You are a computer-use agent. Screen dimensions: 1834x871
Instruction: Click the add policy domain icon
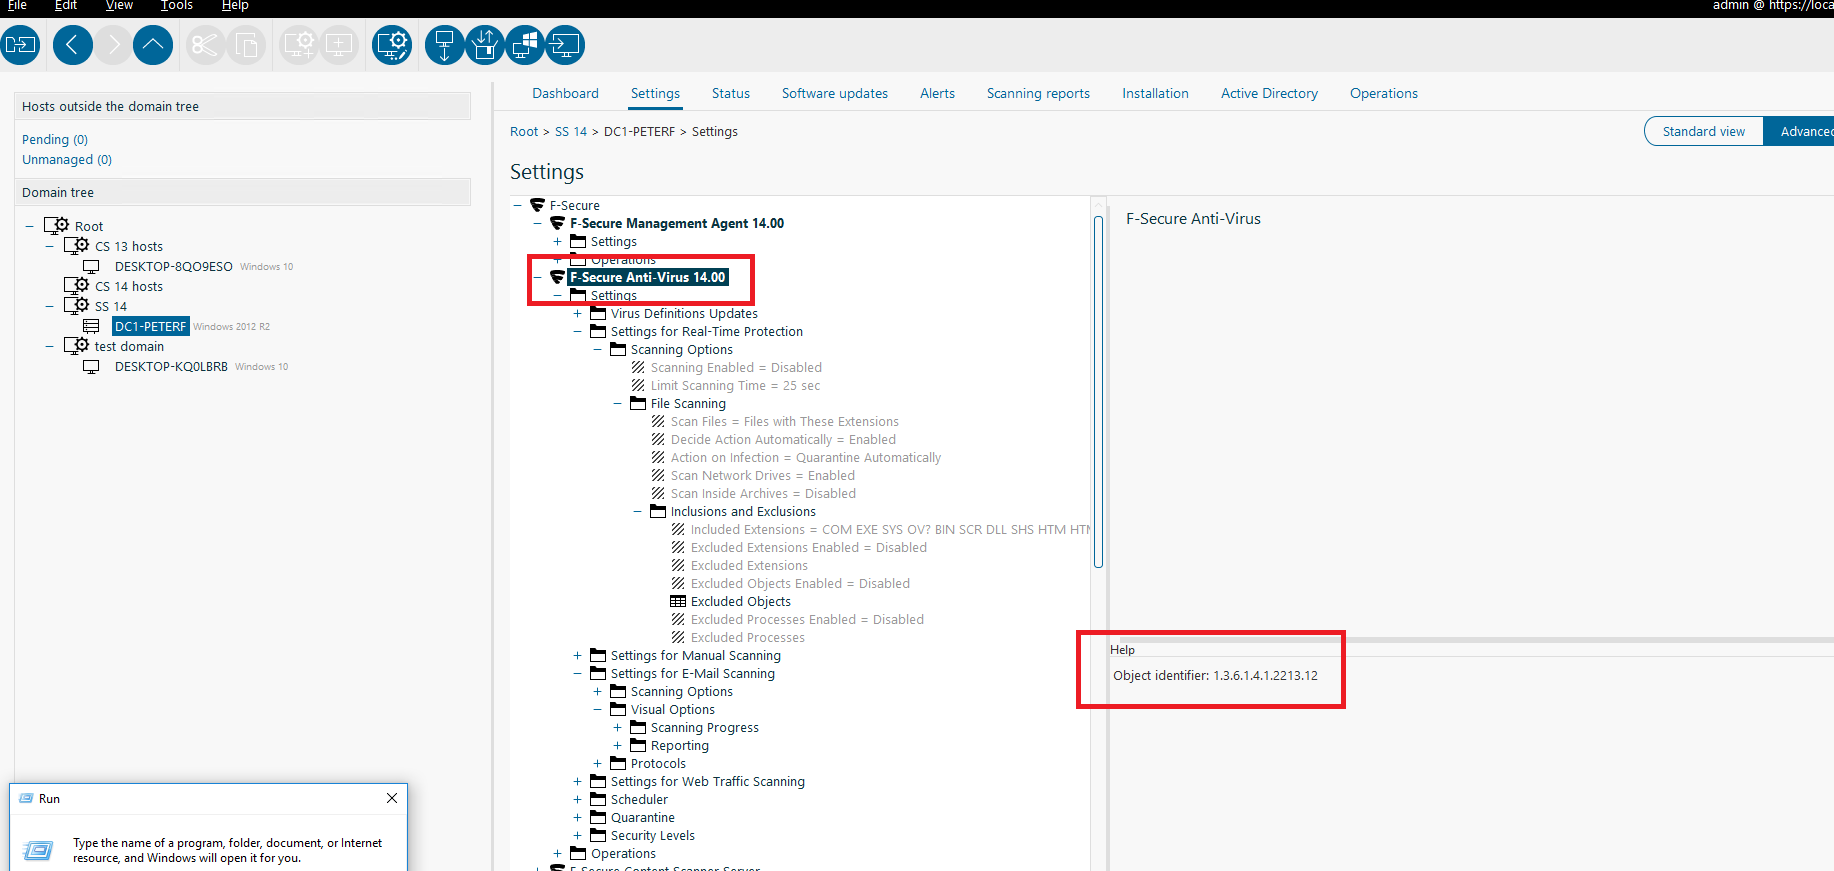pos(299,45)
